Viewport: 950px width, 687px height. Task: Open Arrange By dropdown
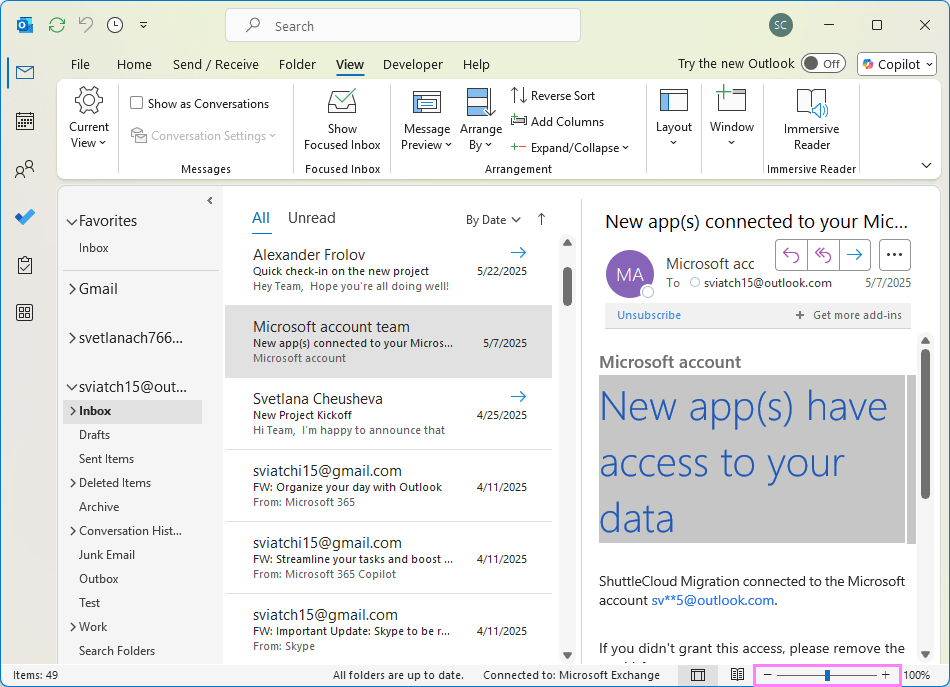click(480, 119)
